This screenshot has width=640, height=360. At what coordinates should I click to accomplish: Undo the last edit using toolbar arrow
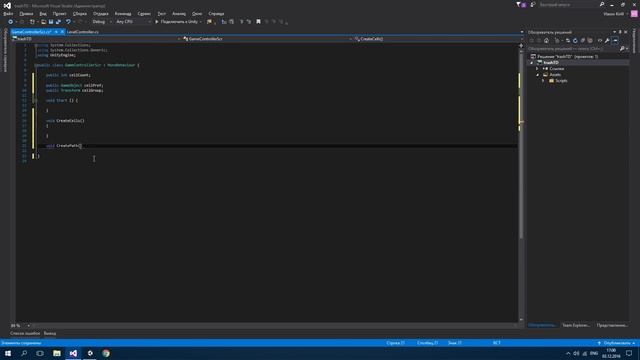pos(68,22)
